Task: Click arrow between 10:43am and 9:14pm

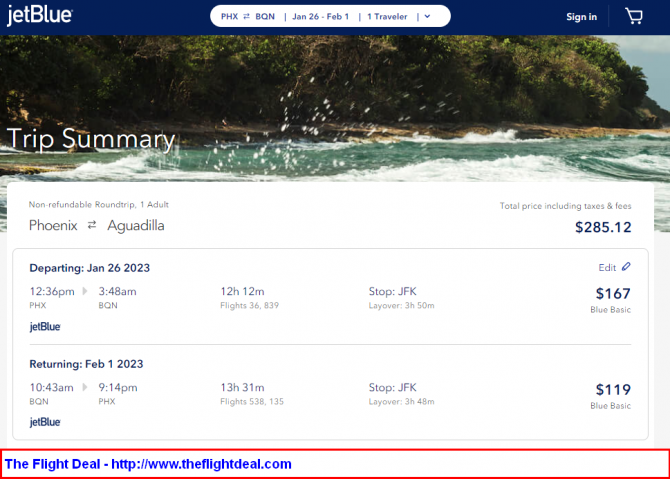Action: (x=85, y=388)
